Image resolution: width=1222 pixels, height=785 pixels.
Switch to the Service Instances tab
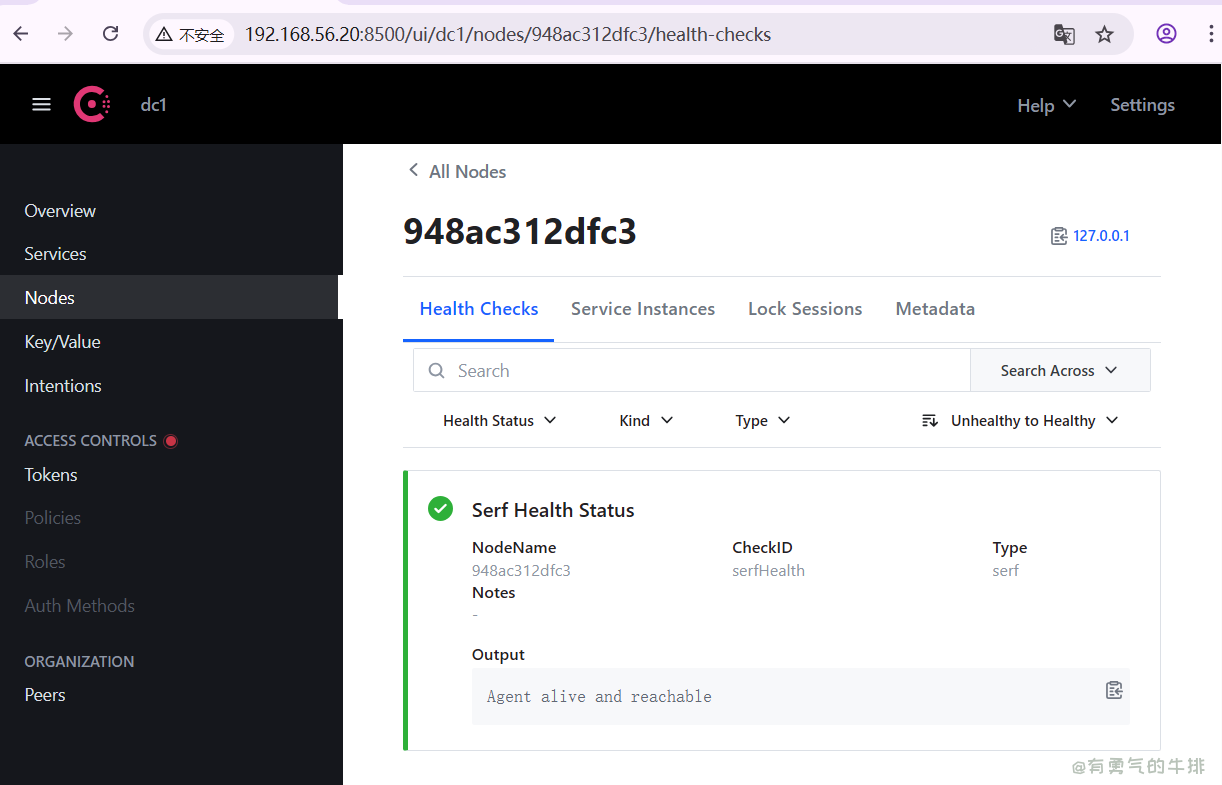(x=643, y=309)
